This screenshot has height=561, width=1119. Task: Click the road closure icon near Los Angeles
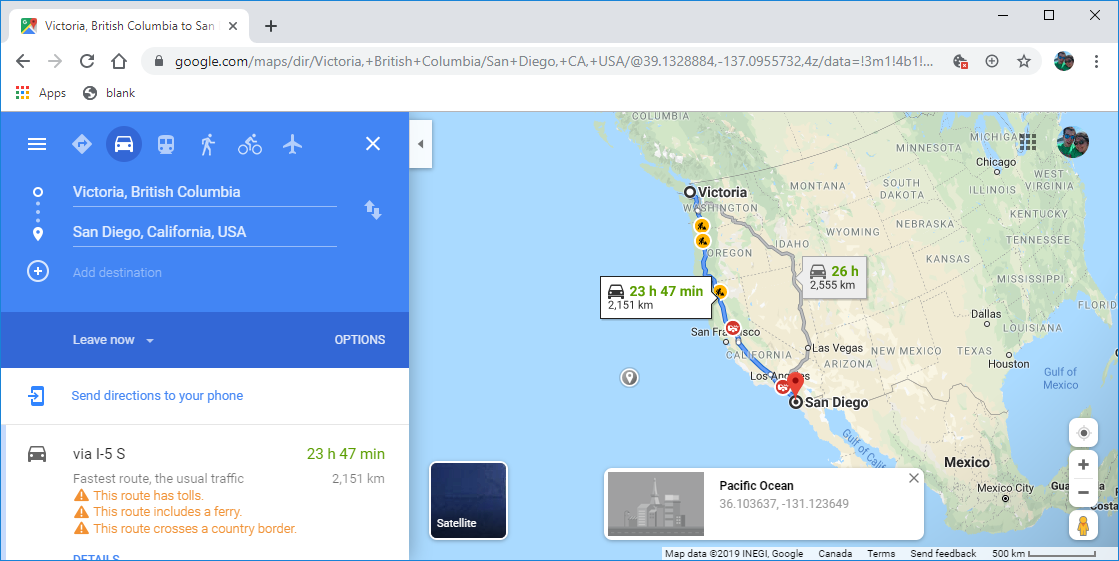[783, 387]
